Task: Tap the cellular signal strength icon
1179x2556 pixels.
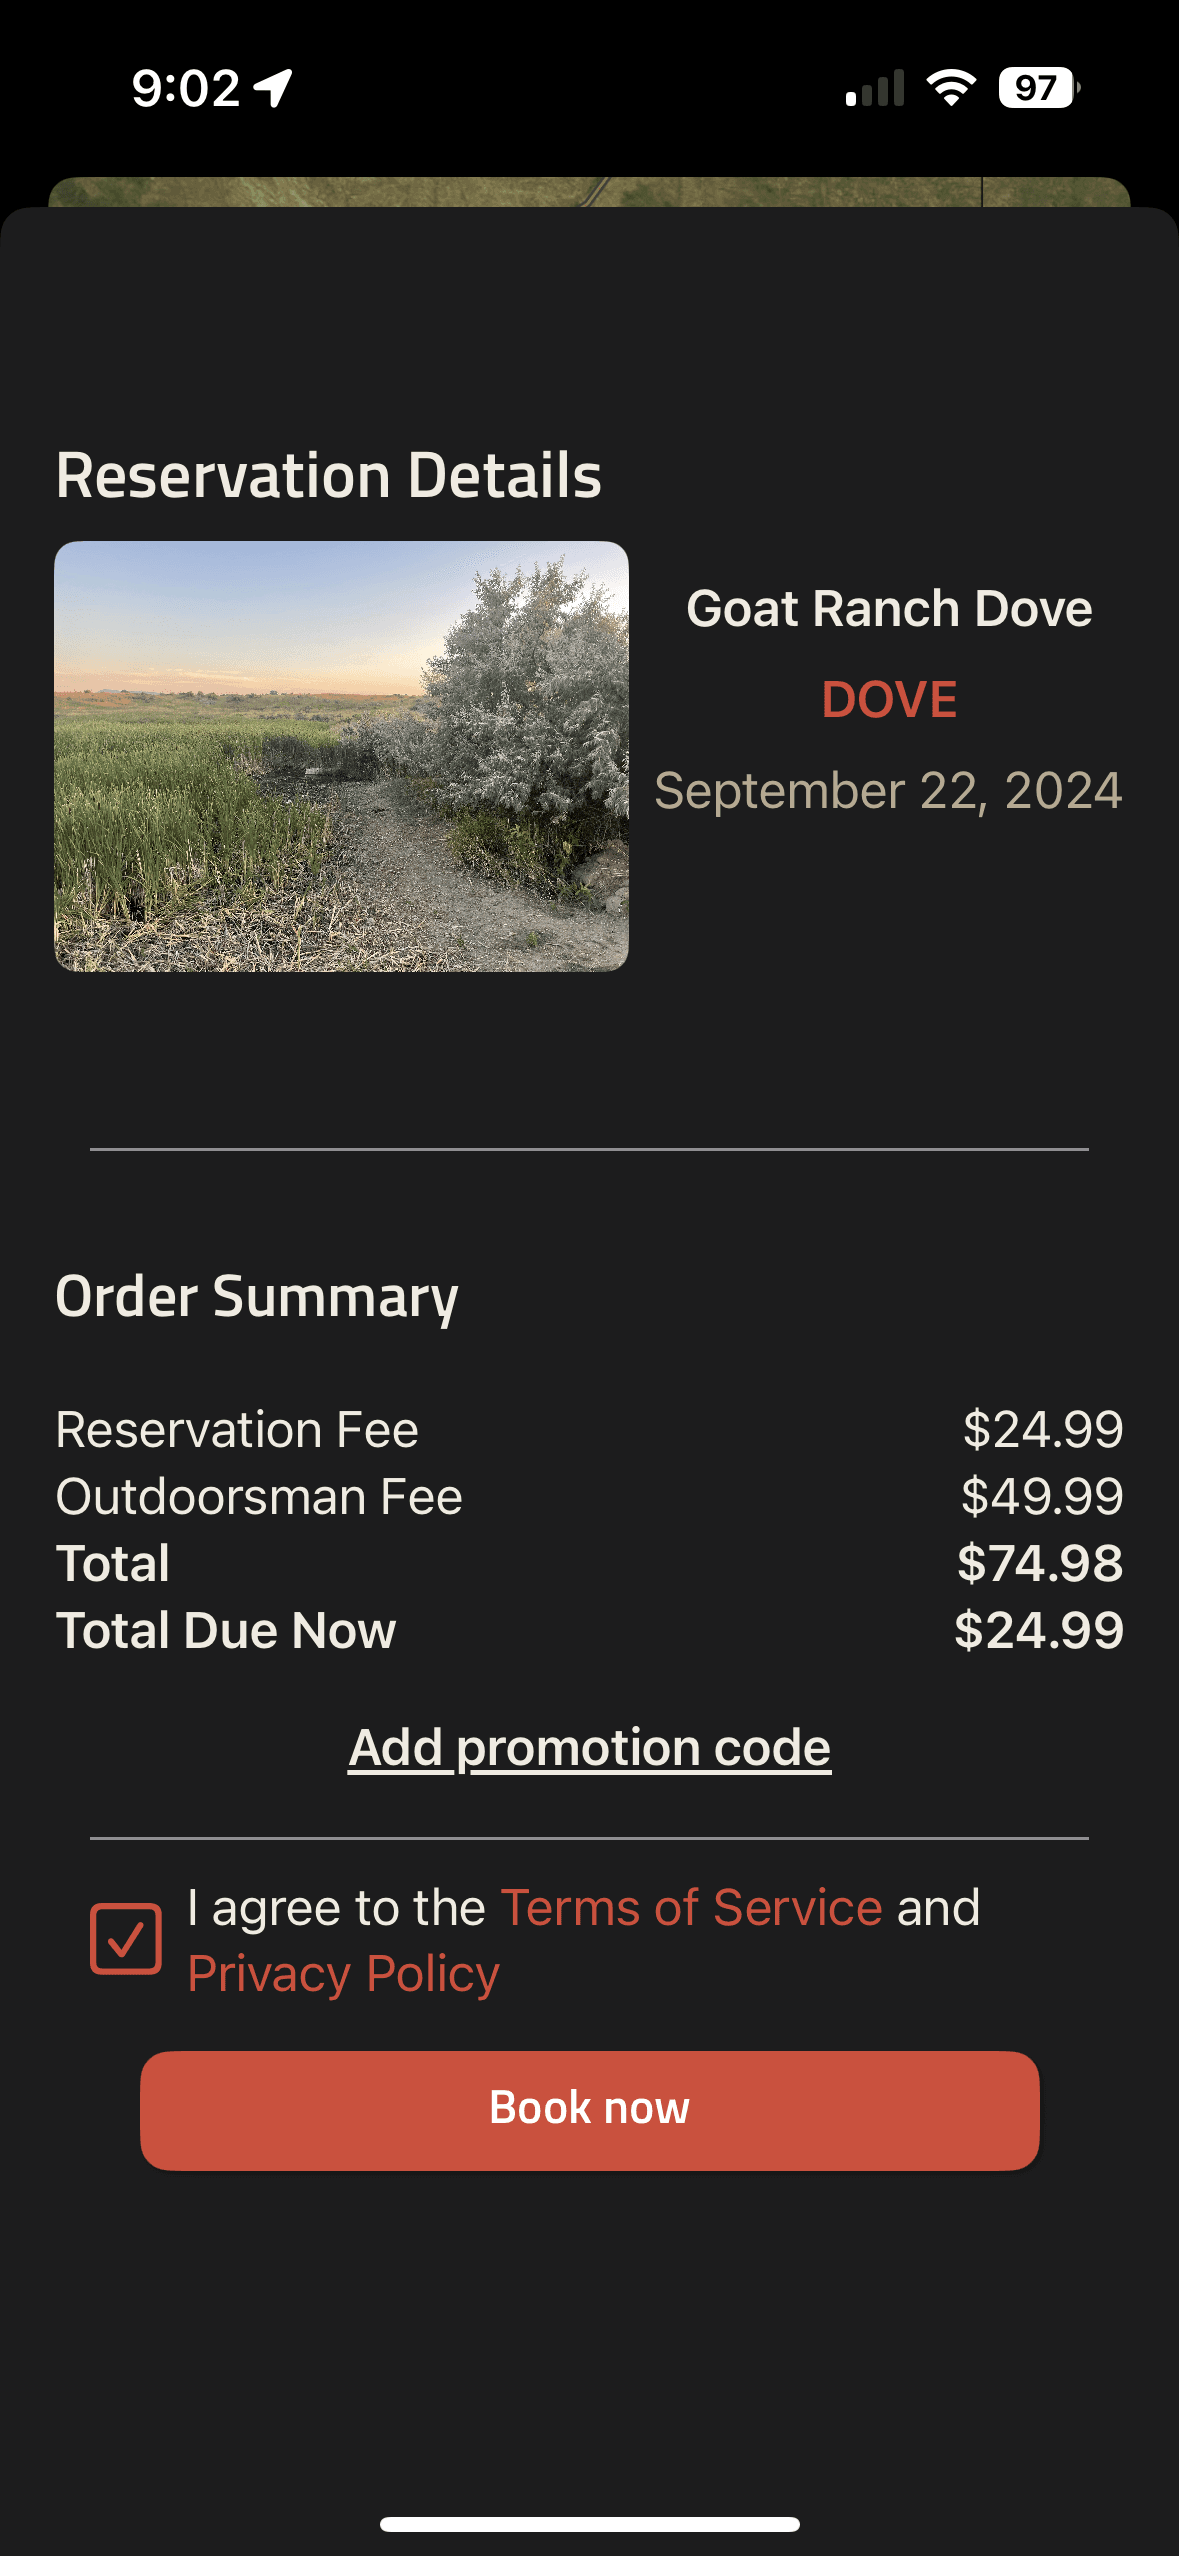Action: coord(875,88)
